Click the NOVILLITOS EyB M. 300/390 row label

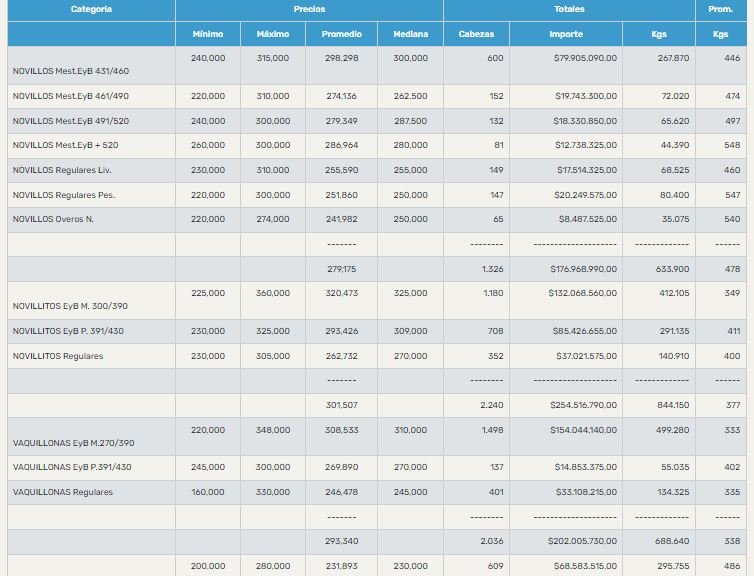(x=70, y=306)
